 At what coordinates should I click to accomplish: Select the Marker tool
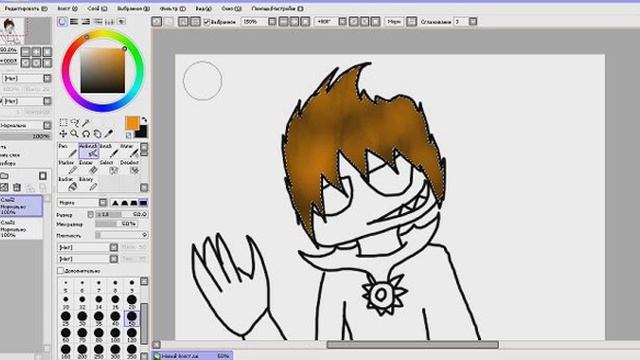tap(68, 167)
